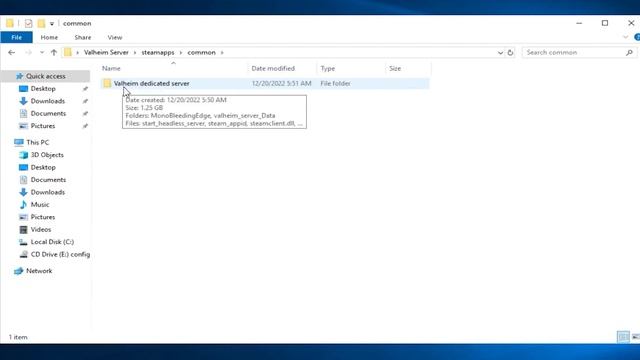640x360 pixels.
Task: Open the Music folder
Action: click(40, 204)
